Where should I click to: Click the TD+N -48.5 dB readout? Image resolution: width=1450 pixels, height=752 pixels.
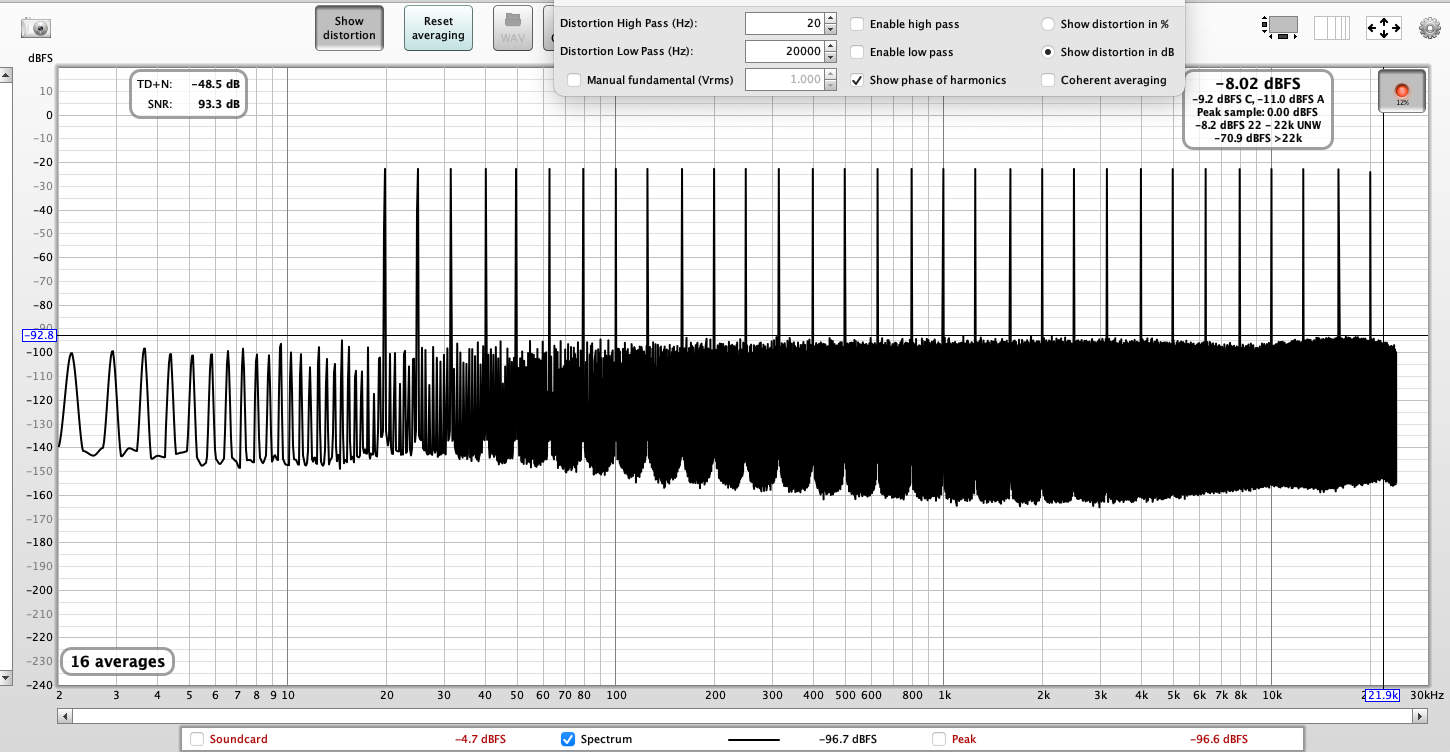point(189,85)
